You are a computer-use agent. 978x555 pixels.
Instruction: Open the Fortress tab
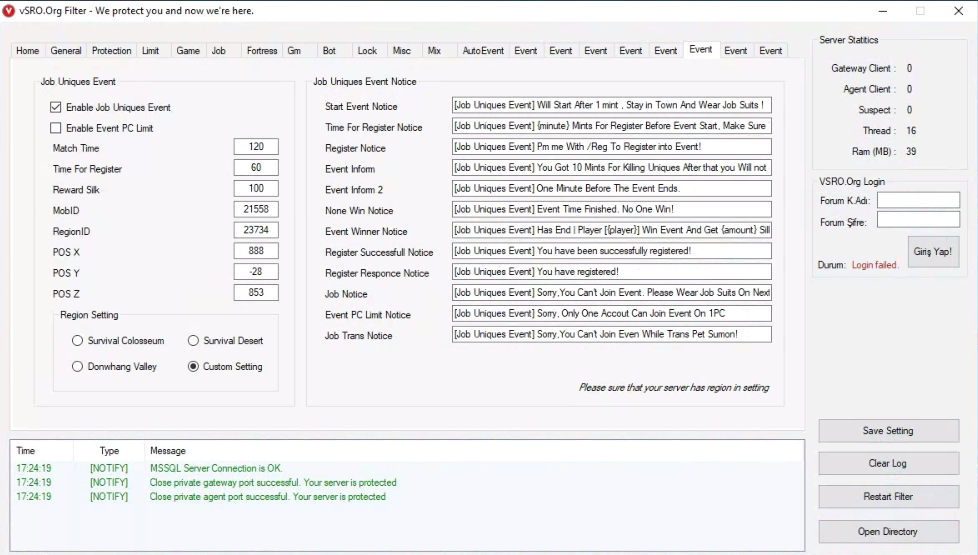tap(262, 51)
